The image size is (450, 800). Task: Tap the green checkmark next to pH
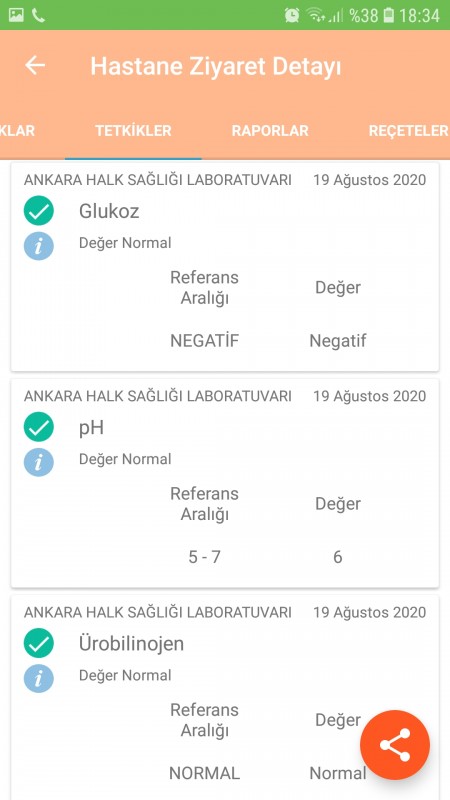pyautogui.click(x=39, y=427)
